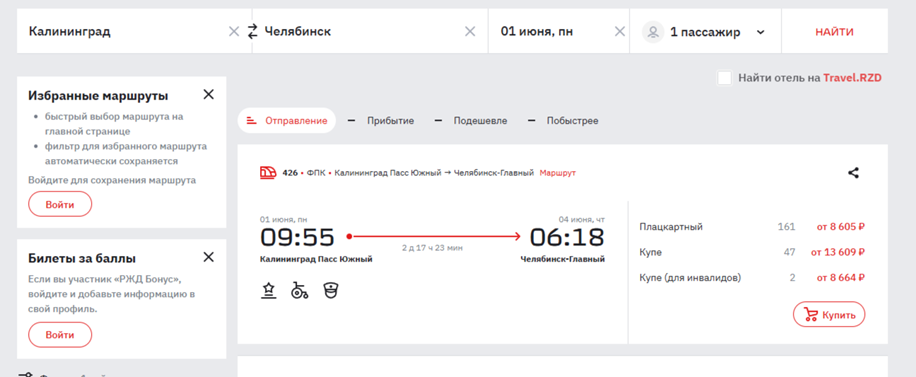Click arrival time 06:18
Screen dimensions: 916x377
coord(567,237)
